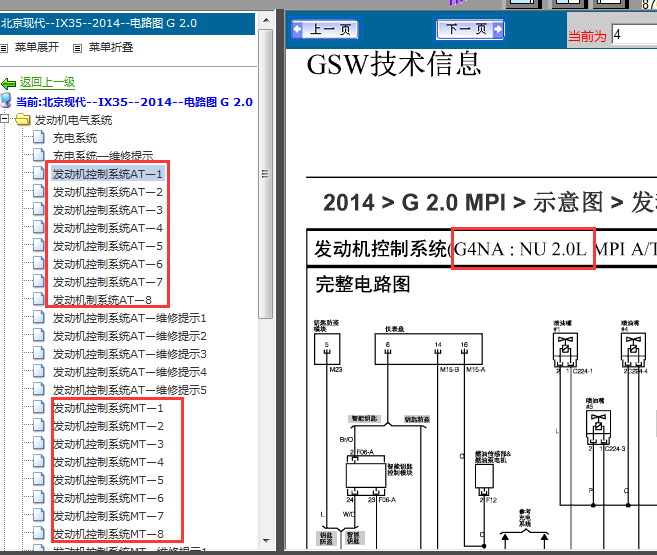Screen dimensions: 657x555
Task: Click the page icon beside 发动机控制系统AT—维修提示4
Action: pos(39,371)
